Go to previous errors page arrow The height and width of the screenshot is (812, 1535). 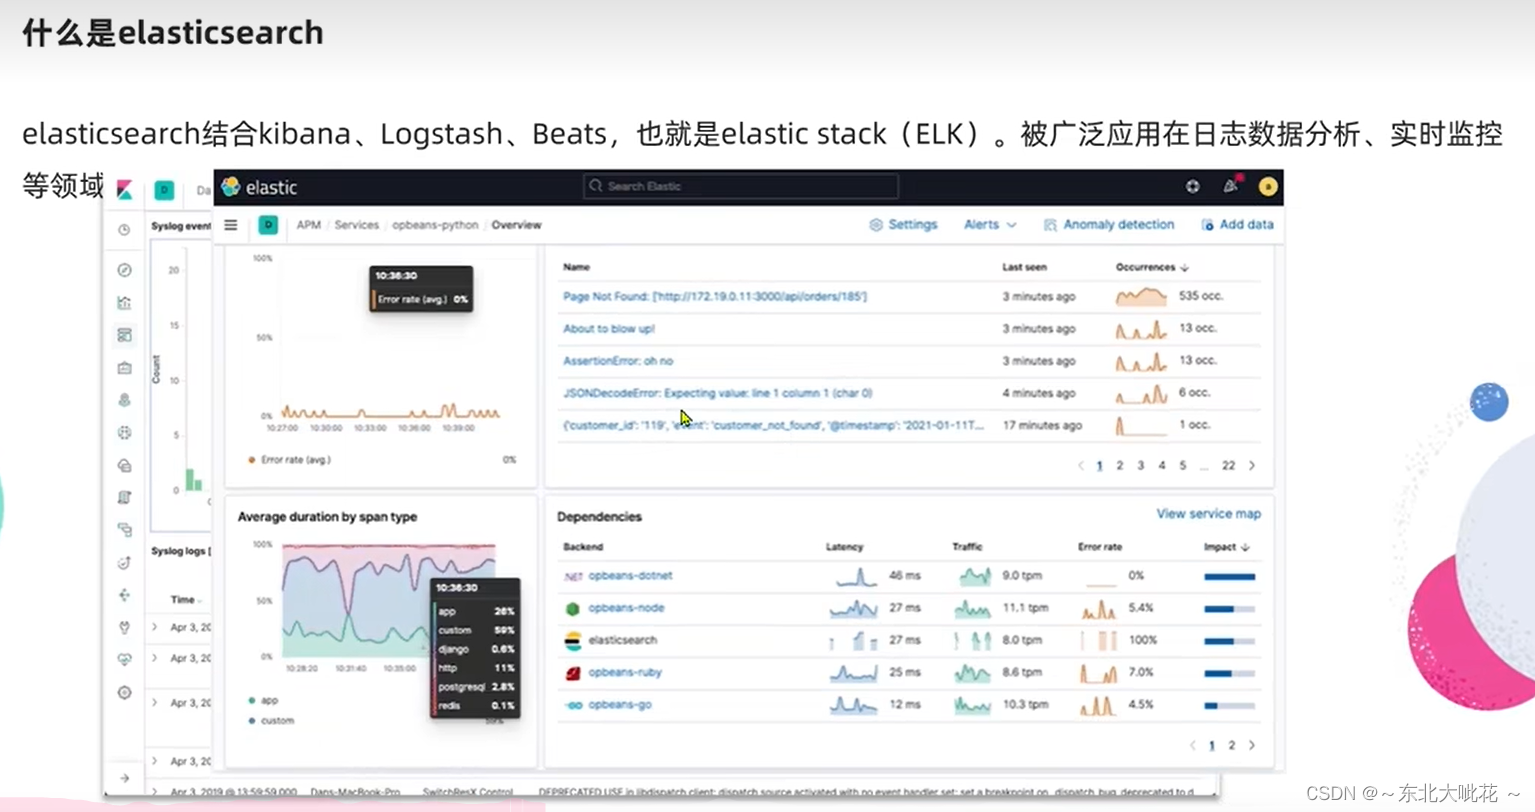tap(1080, 465)
